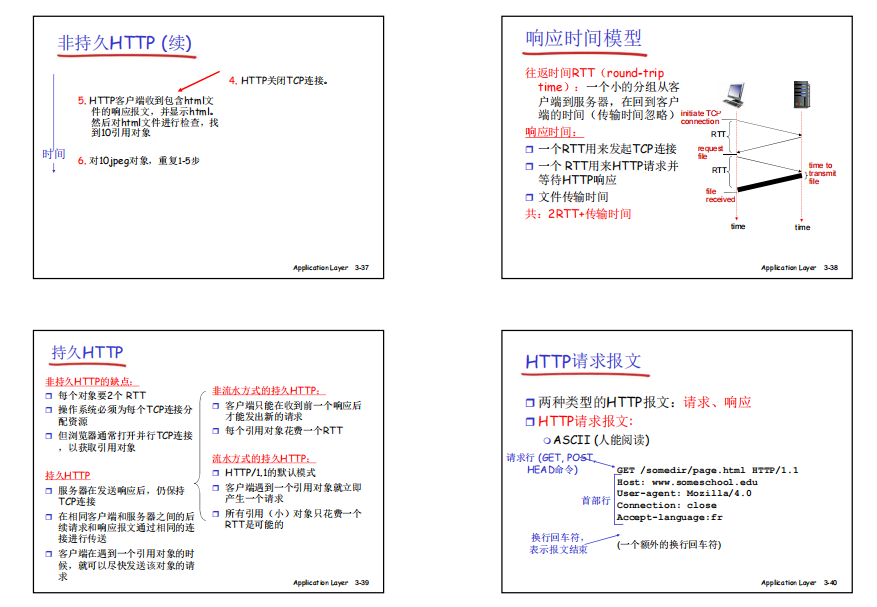Click the slide title 'HTTP请求报文'
The image size is (877, 607).
click(583, 361)
